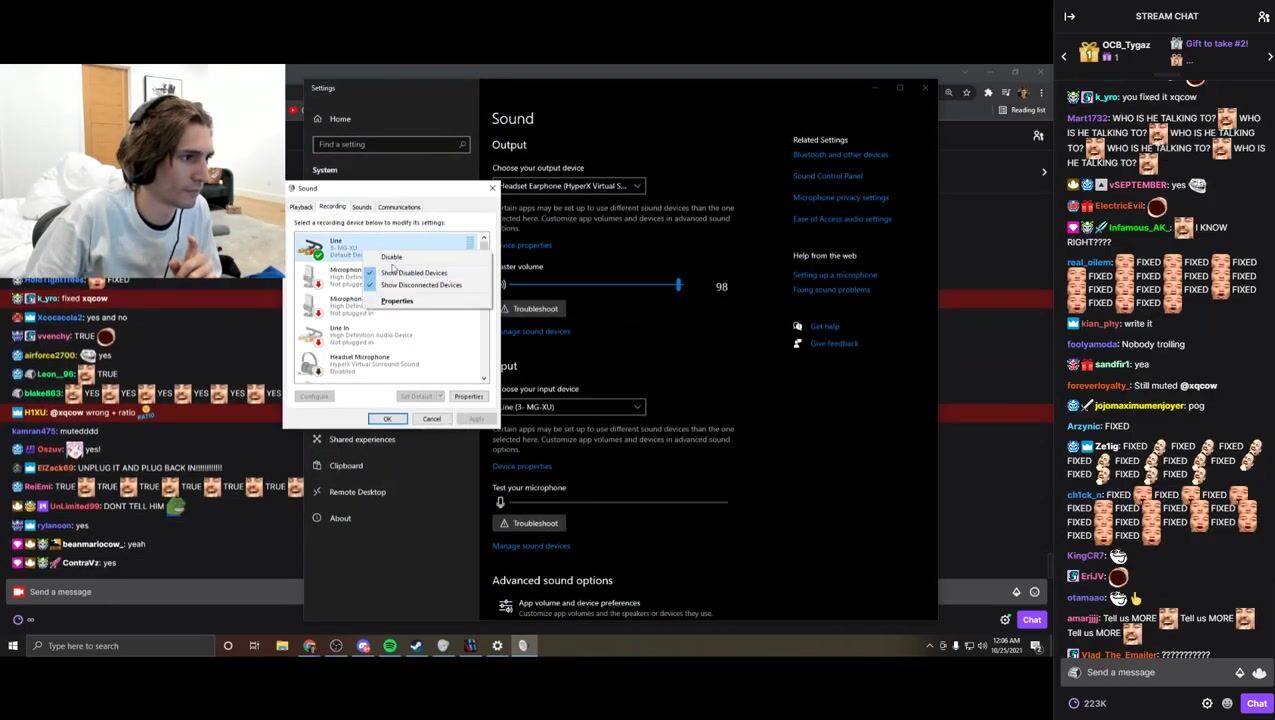The image size is (1275, 720).
Task: Open Spotify from the taskbar
Action: tap(390, 646)
